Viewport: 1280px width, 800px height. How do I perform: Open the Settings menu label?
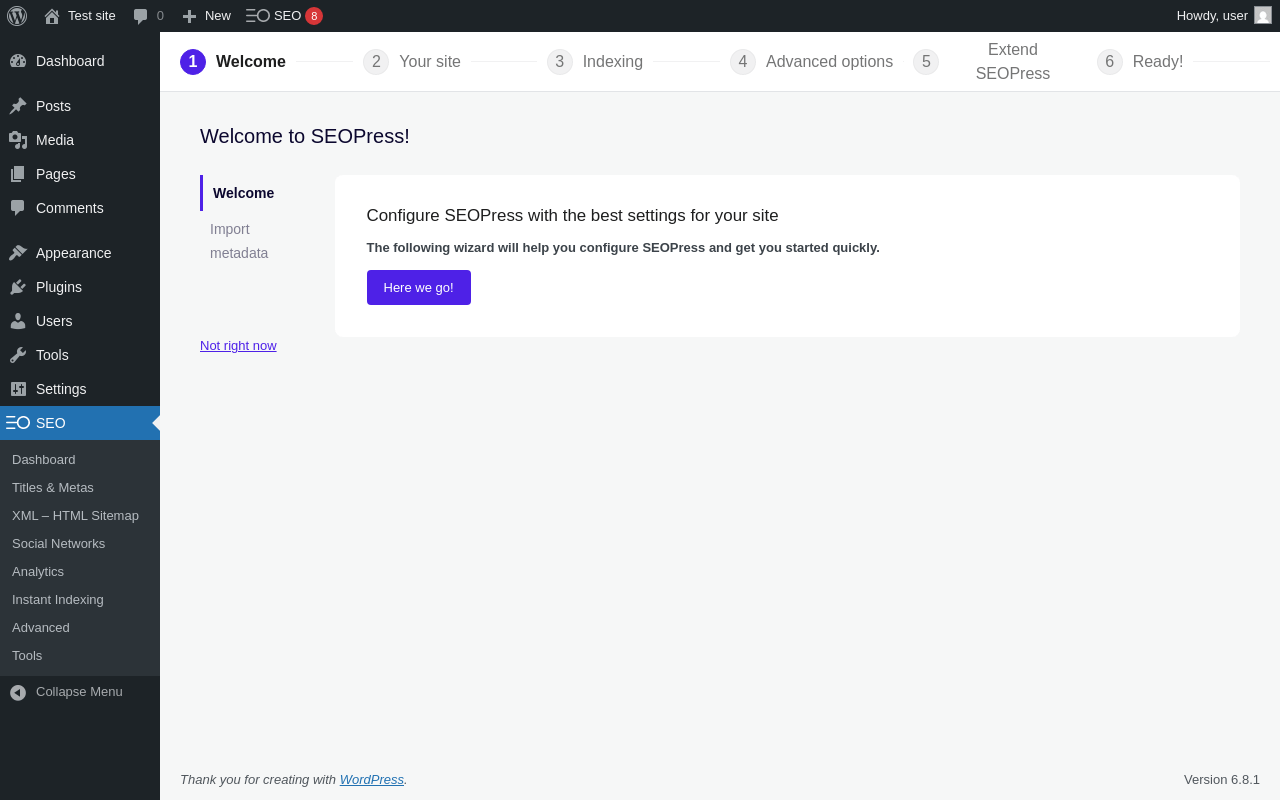(61, 389)
